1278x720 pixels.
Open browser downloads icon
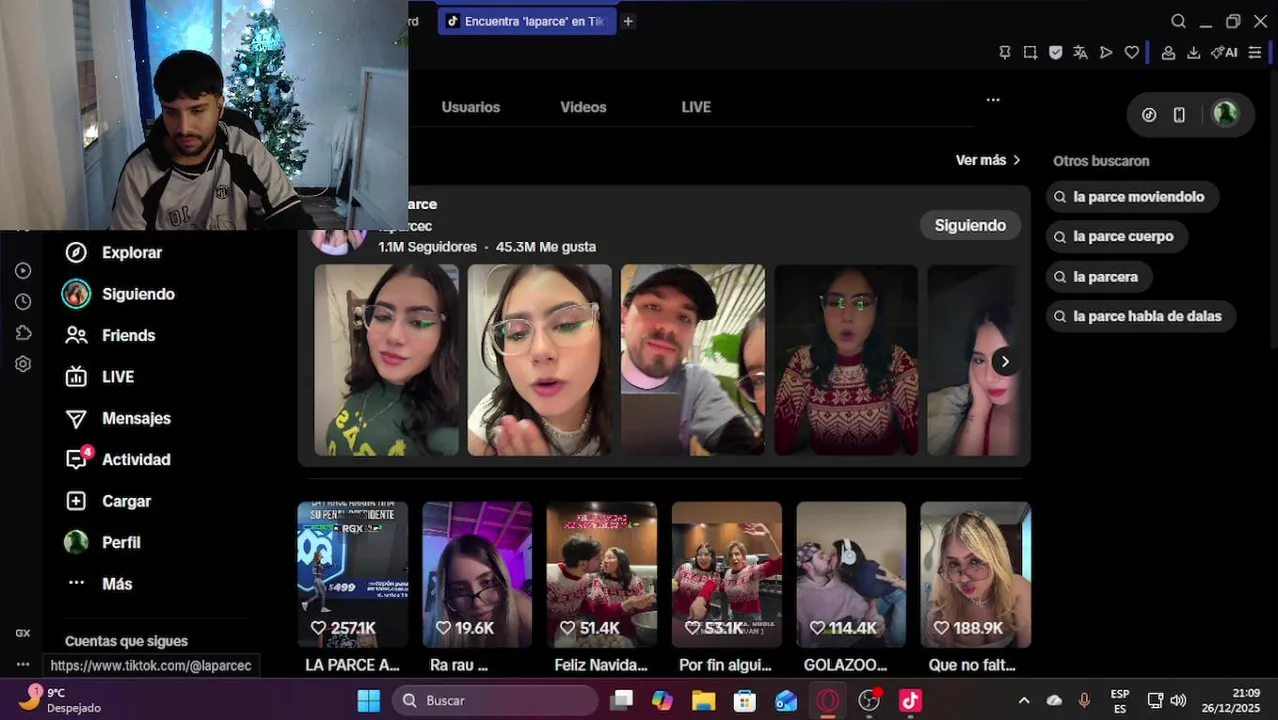pyautogui.click(x=1193, y=53)
